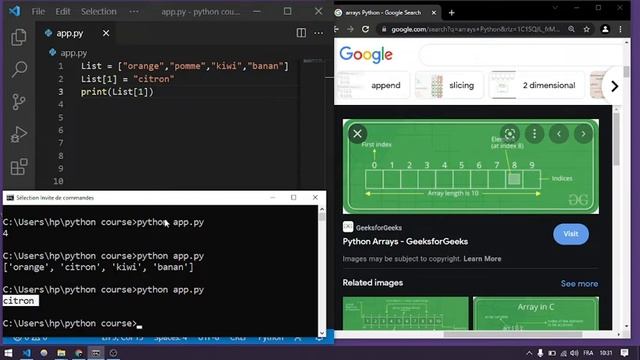Click the Chrome forward arrow

pyautogui.click(x=350, y=29)
